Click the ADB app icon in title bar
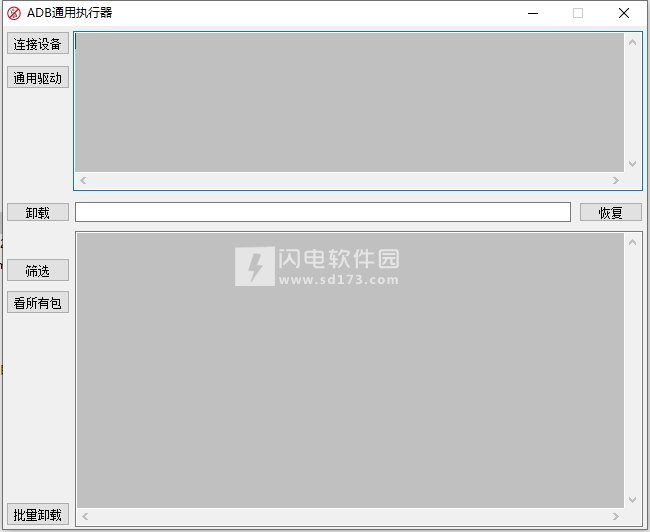Image resolution: width=650 pixels, height=532 pixels. pyautogui.click(x=14, y=13)
